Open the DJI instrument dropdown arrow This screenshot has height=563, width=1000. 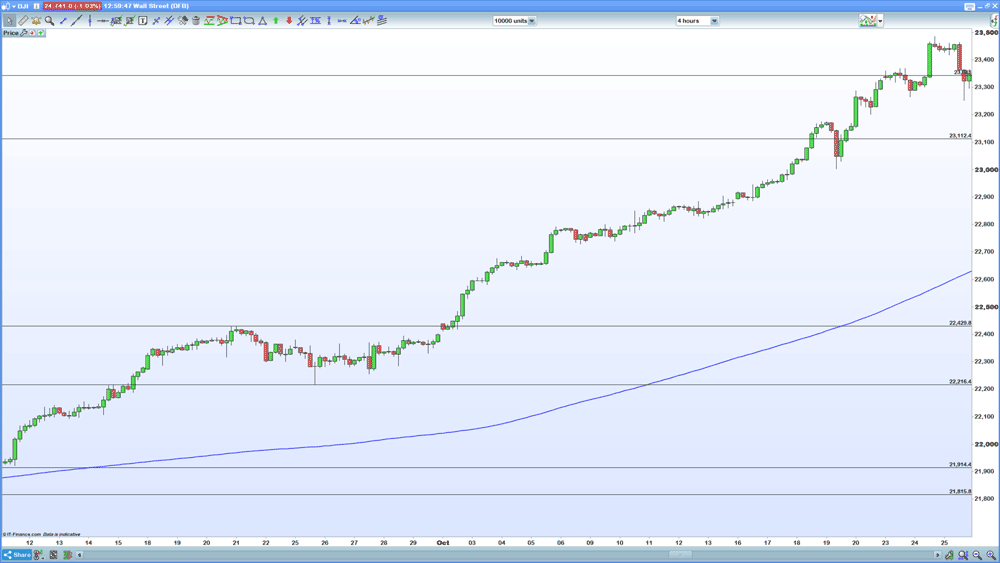[13, 6]
